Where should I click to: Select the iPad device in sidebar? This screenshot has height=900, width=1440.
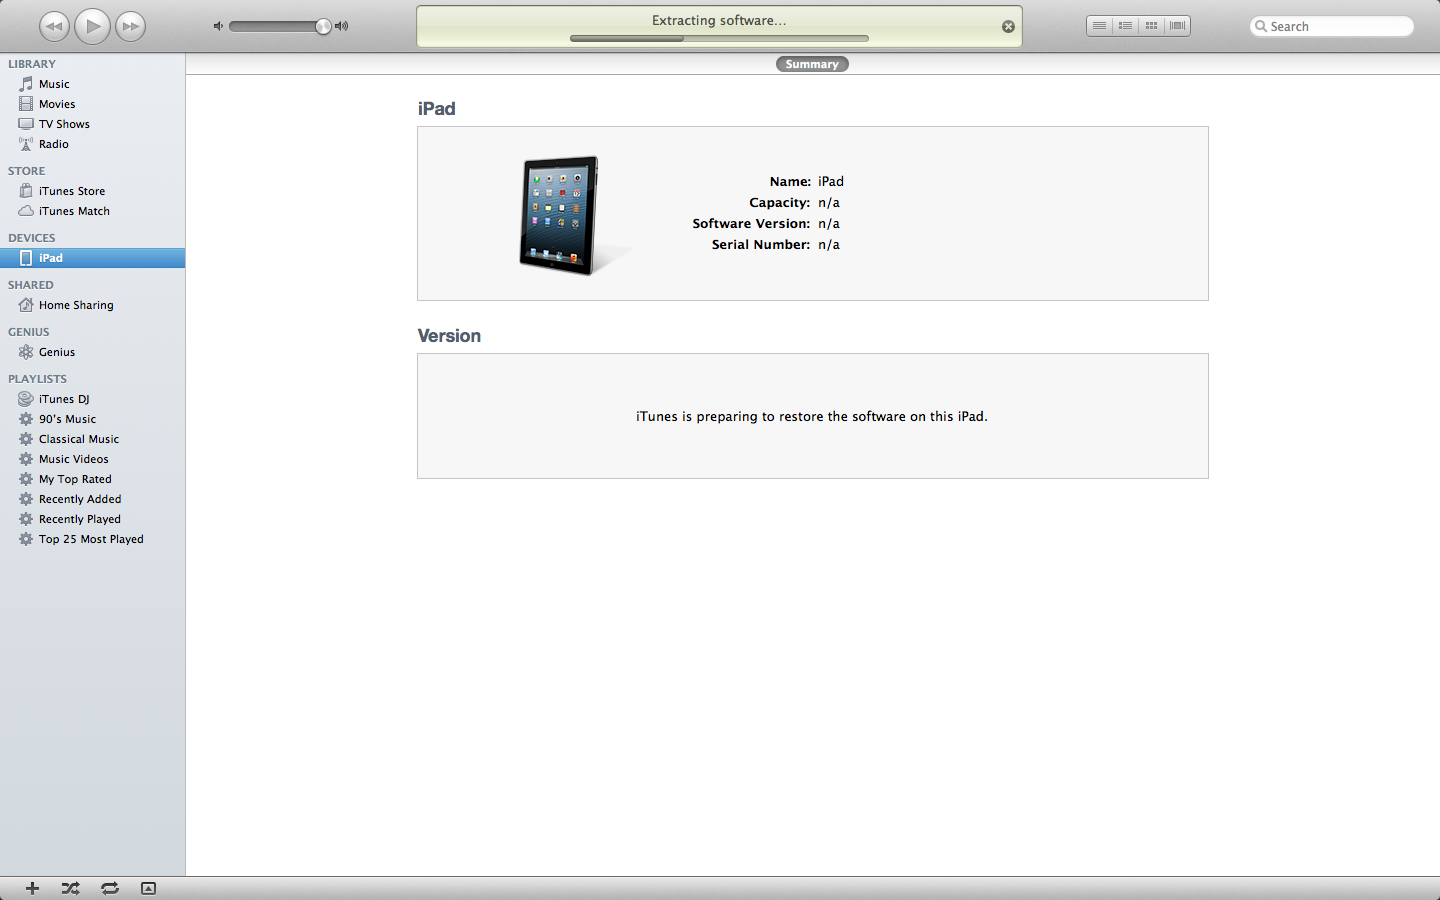(92, 258)
